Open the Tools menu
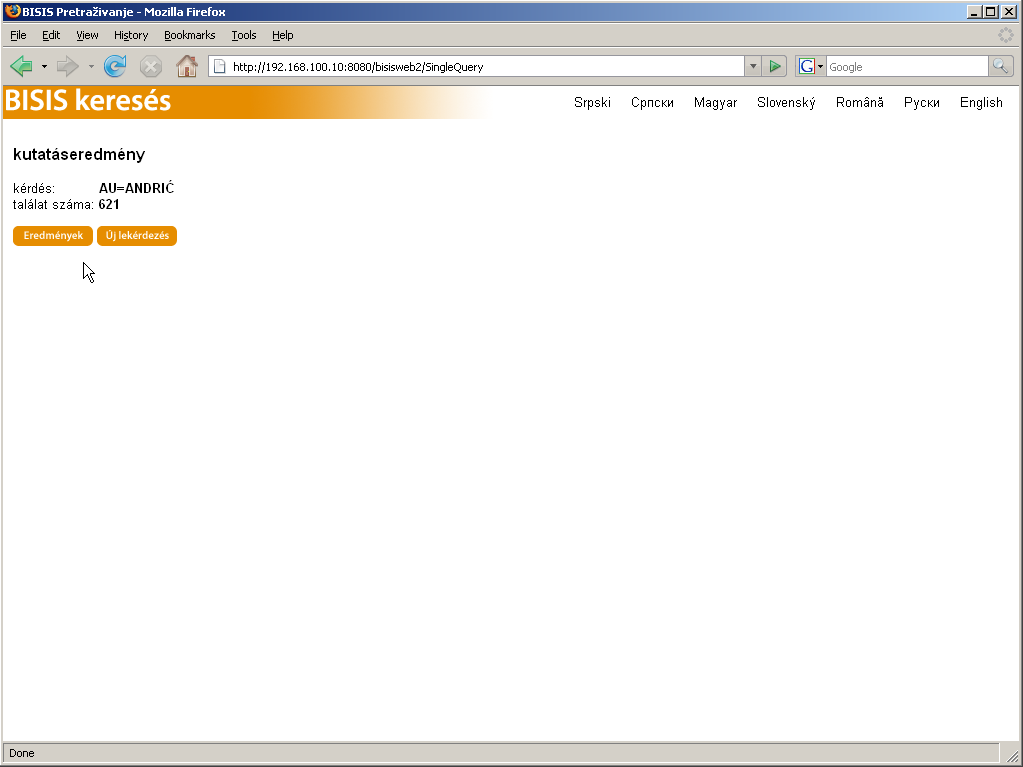This screenshot has height=767, width=1023. (243, 35)
